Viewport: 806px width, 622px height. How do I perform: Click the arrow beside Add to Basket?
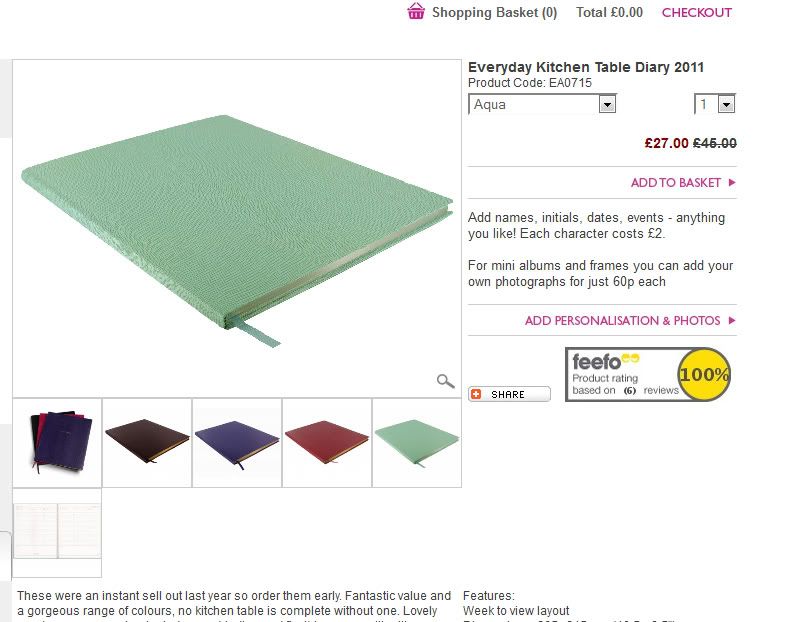(x=732, y=183)
